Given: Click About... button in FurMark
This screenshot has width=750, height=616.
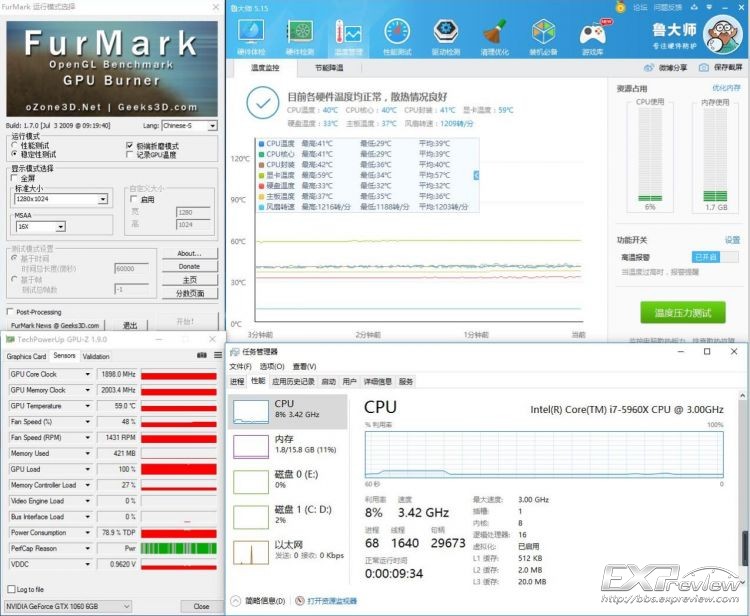Looking at the screenshot, I should (189, 253).
